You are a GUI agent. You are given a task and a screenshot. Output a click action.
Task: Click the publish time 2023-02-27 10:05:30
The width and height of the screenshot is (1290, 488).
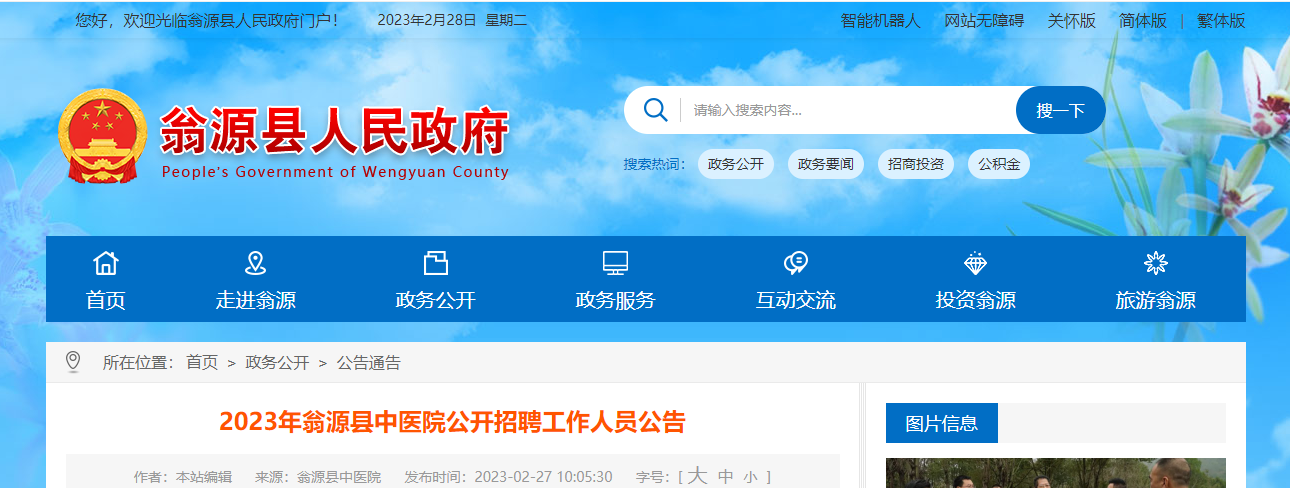543,477
